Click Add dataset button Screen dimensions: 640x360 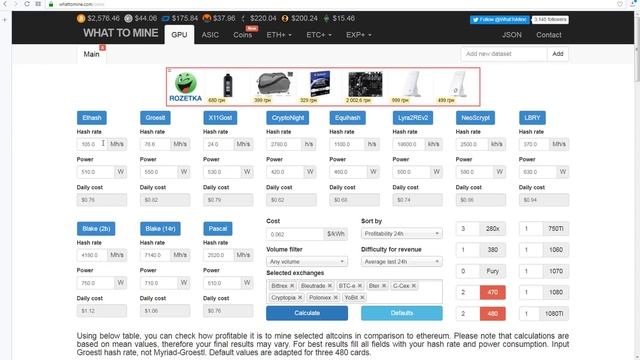(x=558, y=54)
